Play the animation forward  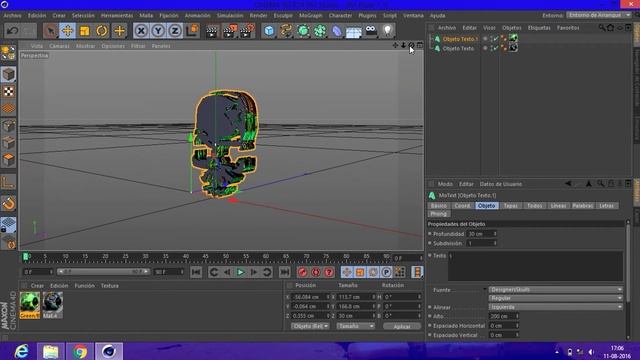(x=240, y=272)
